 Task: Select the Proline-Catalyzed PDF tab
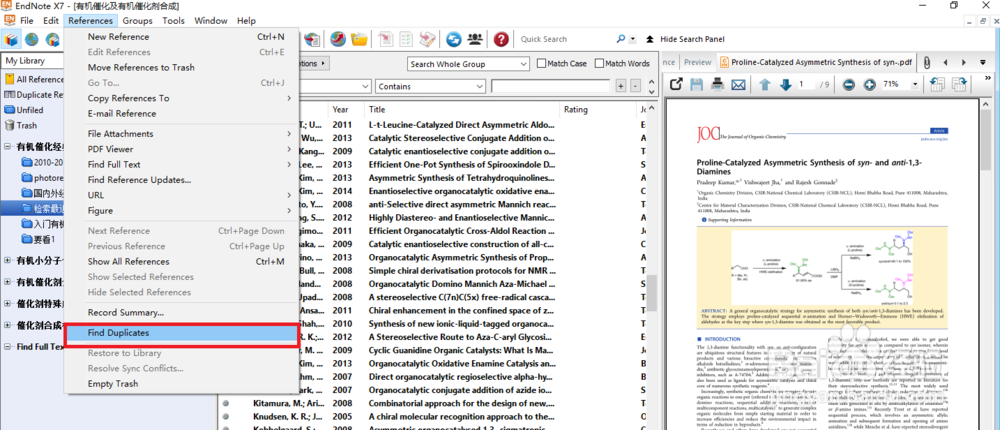(x=817, y=63)
